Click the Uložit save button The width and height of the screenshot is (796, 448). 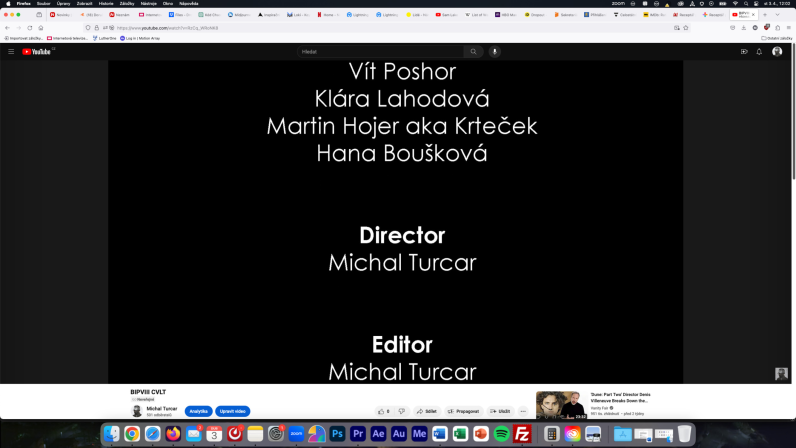[x=500, y=411]
